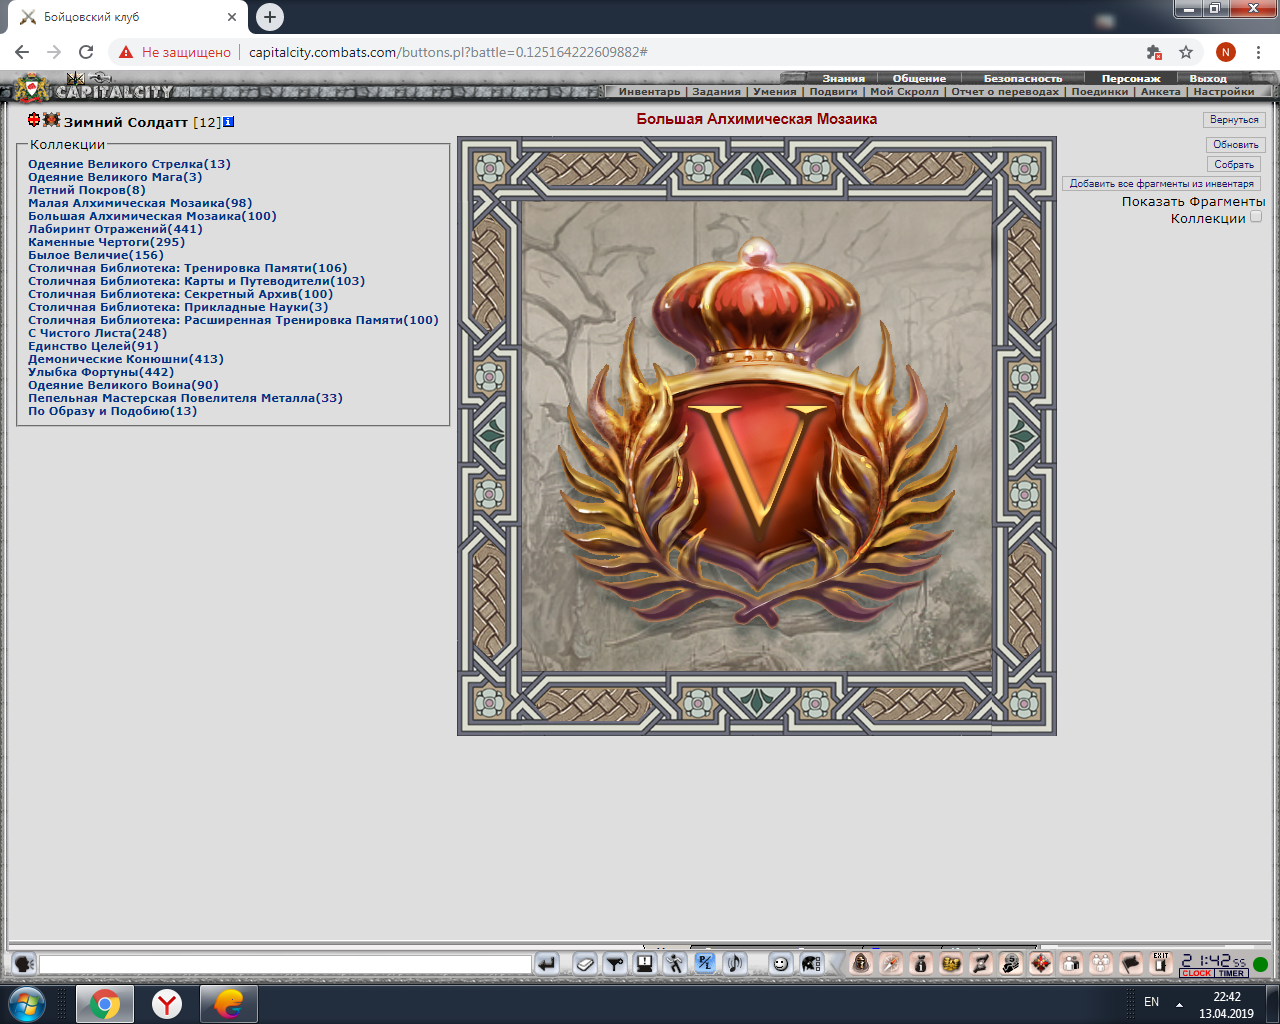Click the red cross emblem icon
Image resolution: width=1280 pixels, height=1024 pixels.
pos(1041,964)
